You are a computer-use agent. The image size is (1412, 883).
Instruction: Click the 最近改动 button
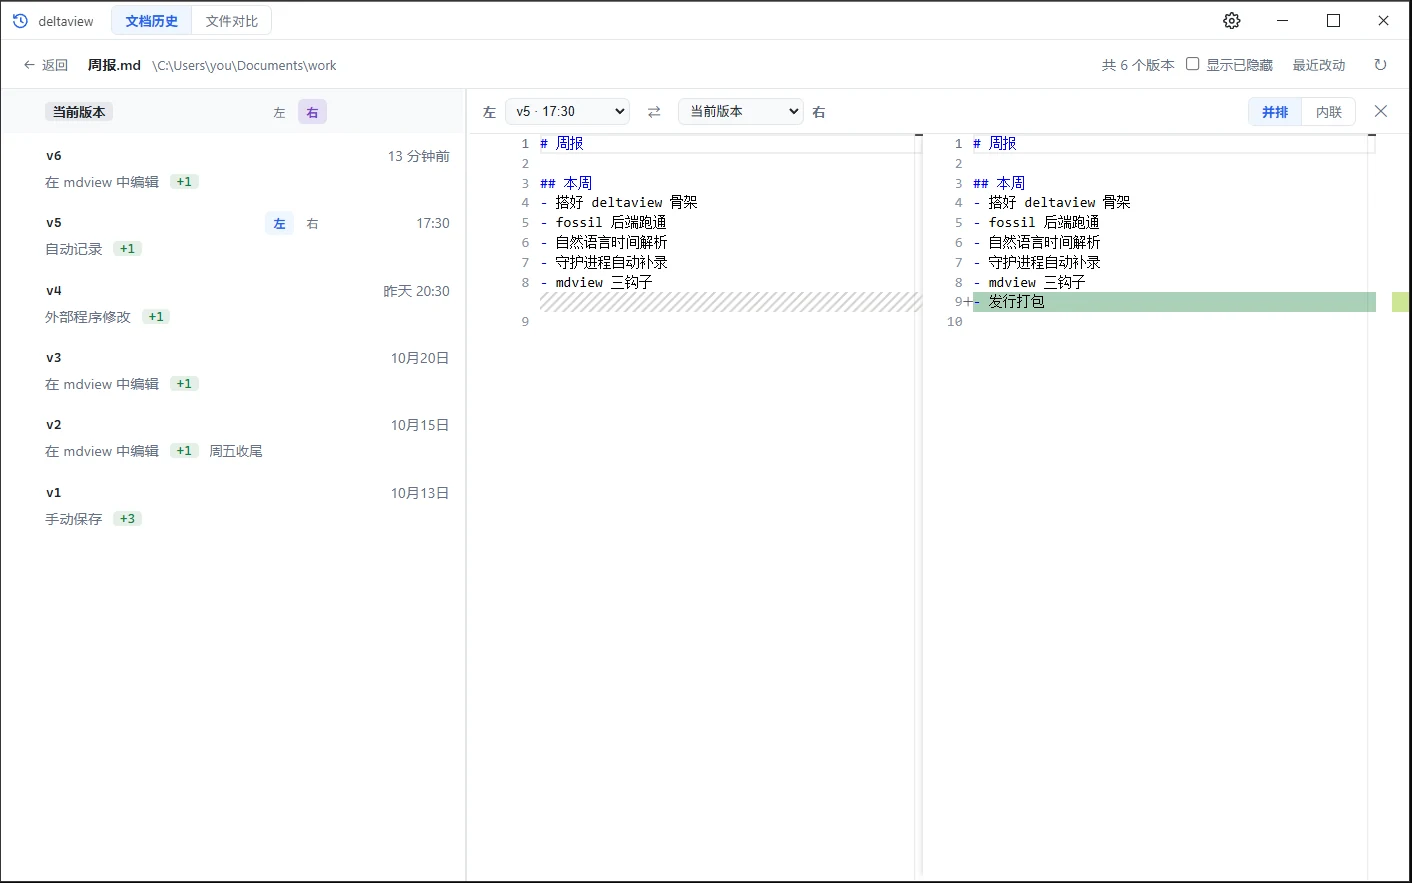[x=1318, y=65]
